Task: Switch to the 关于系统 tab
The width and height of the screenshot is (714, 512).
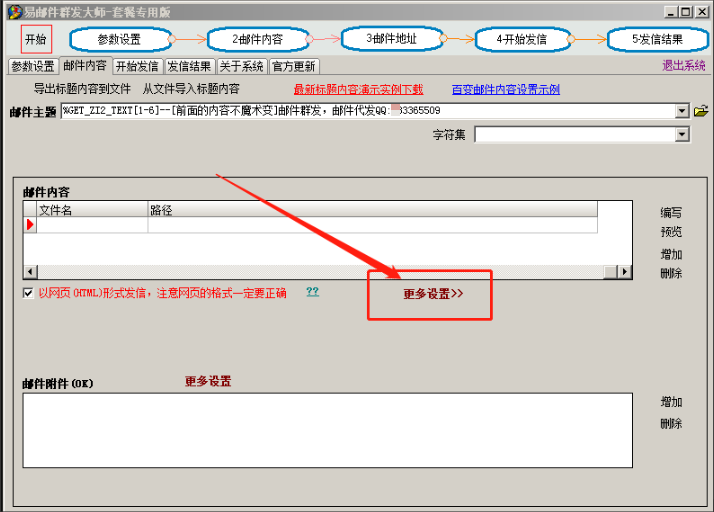Action: [x=242, y=67]
